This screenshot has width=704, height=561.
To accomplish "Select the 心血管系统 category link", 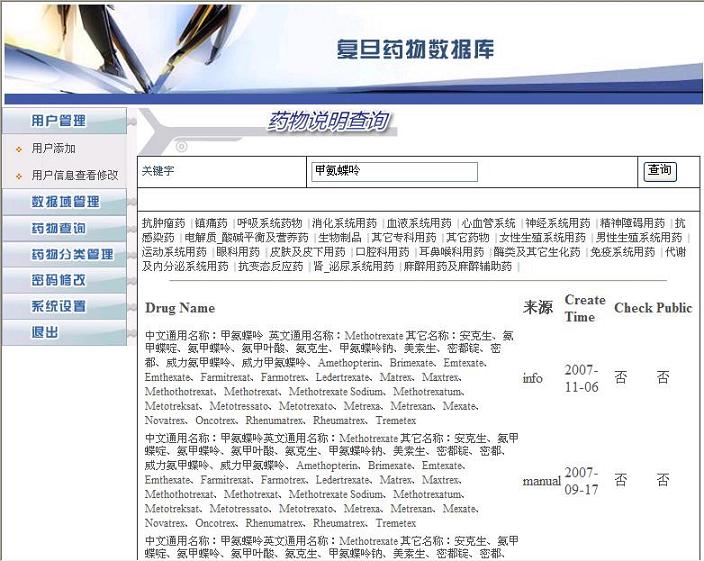I will point(489,223).
